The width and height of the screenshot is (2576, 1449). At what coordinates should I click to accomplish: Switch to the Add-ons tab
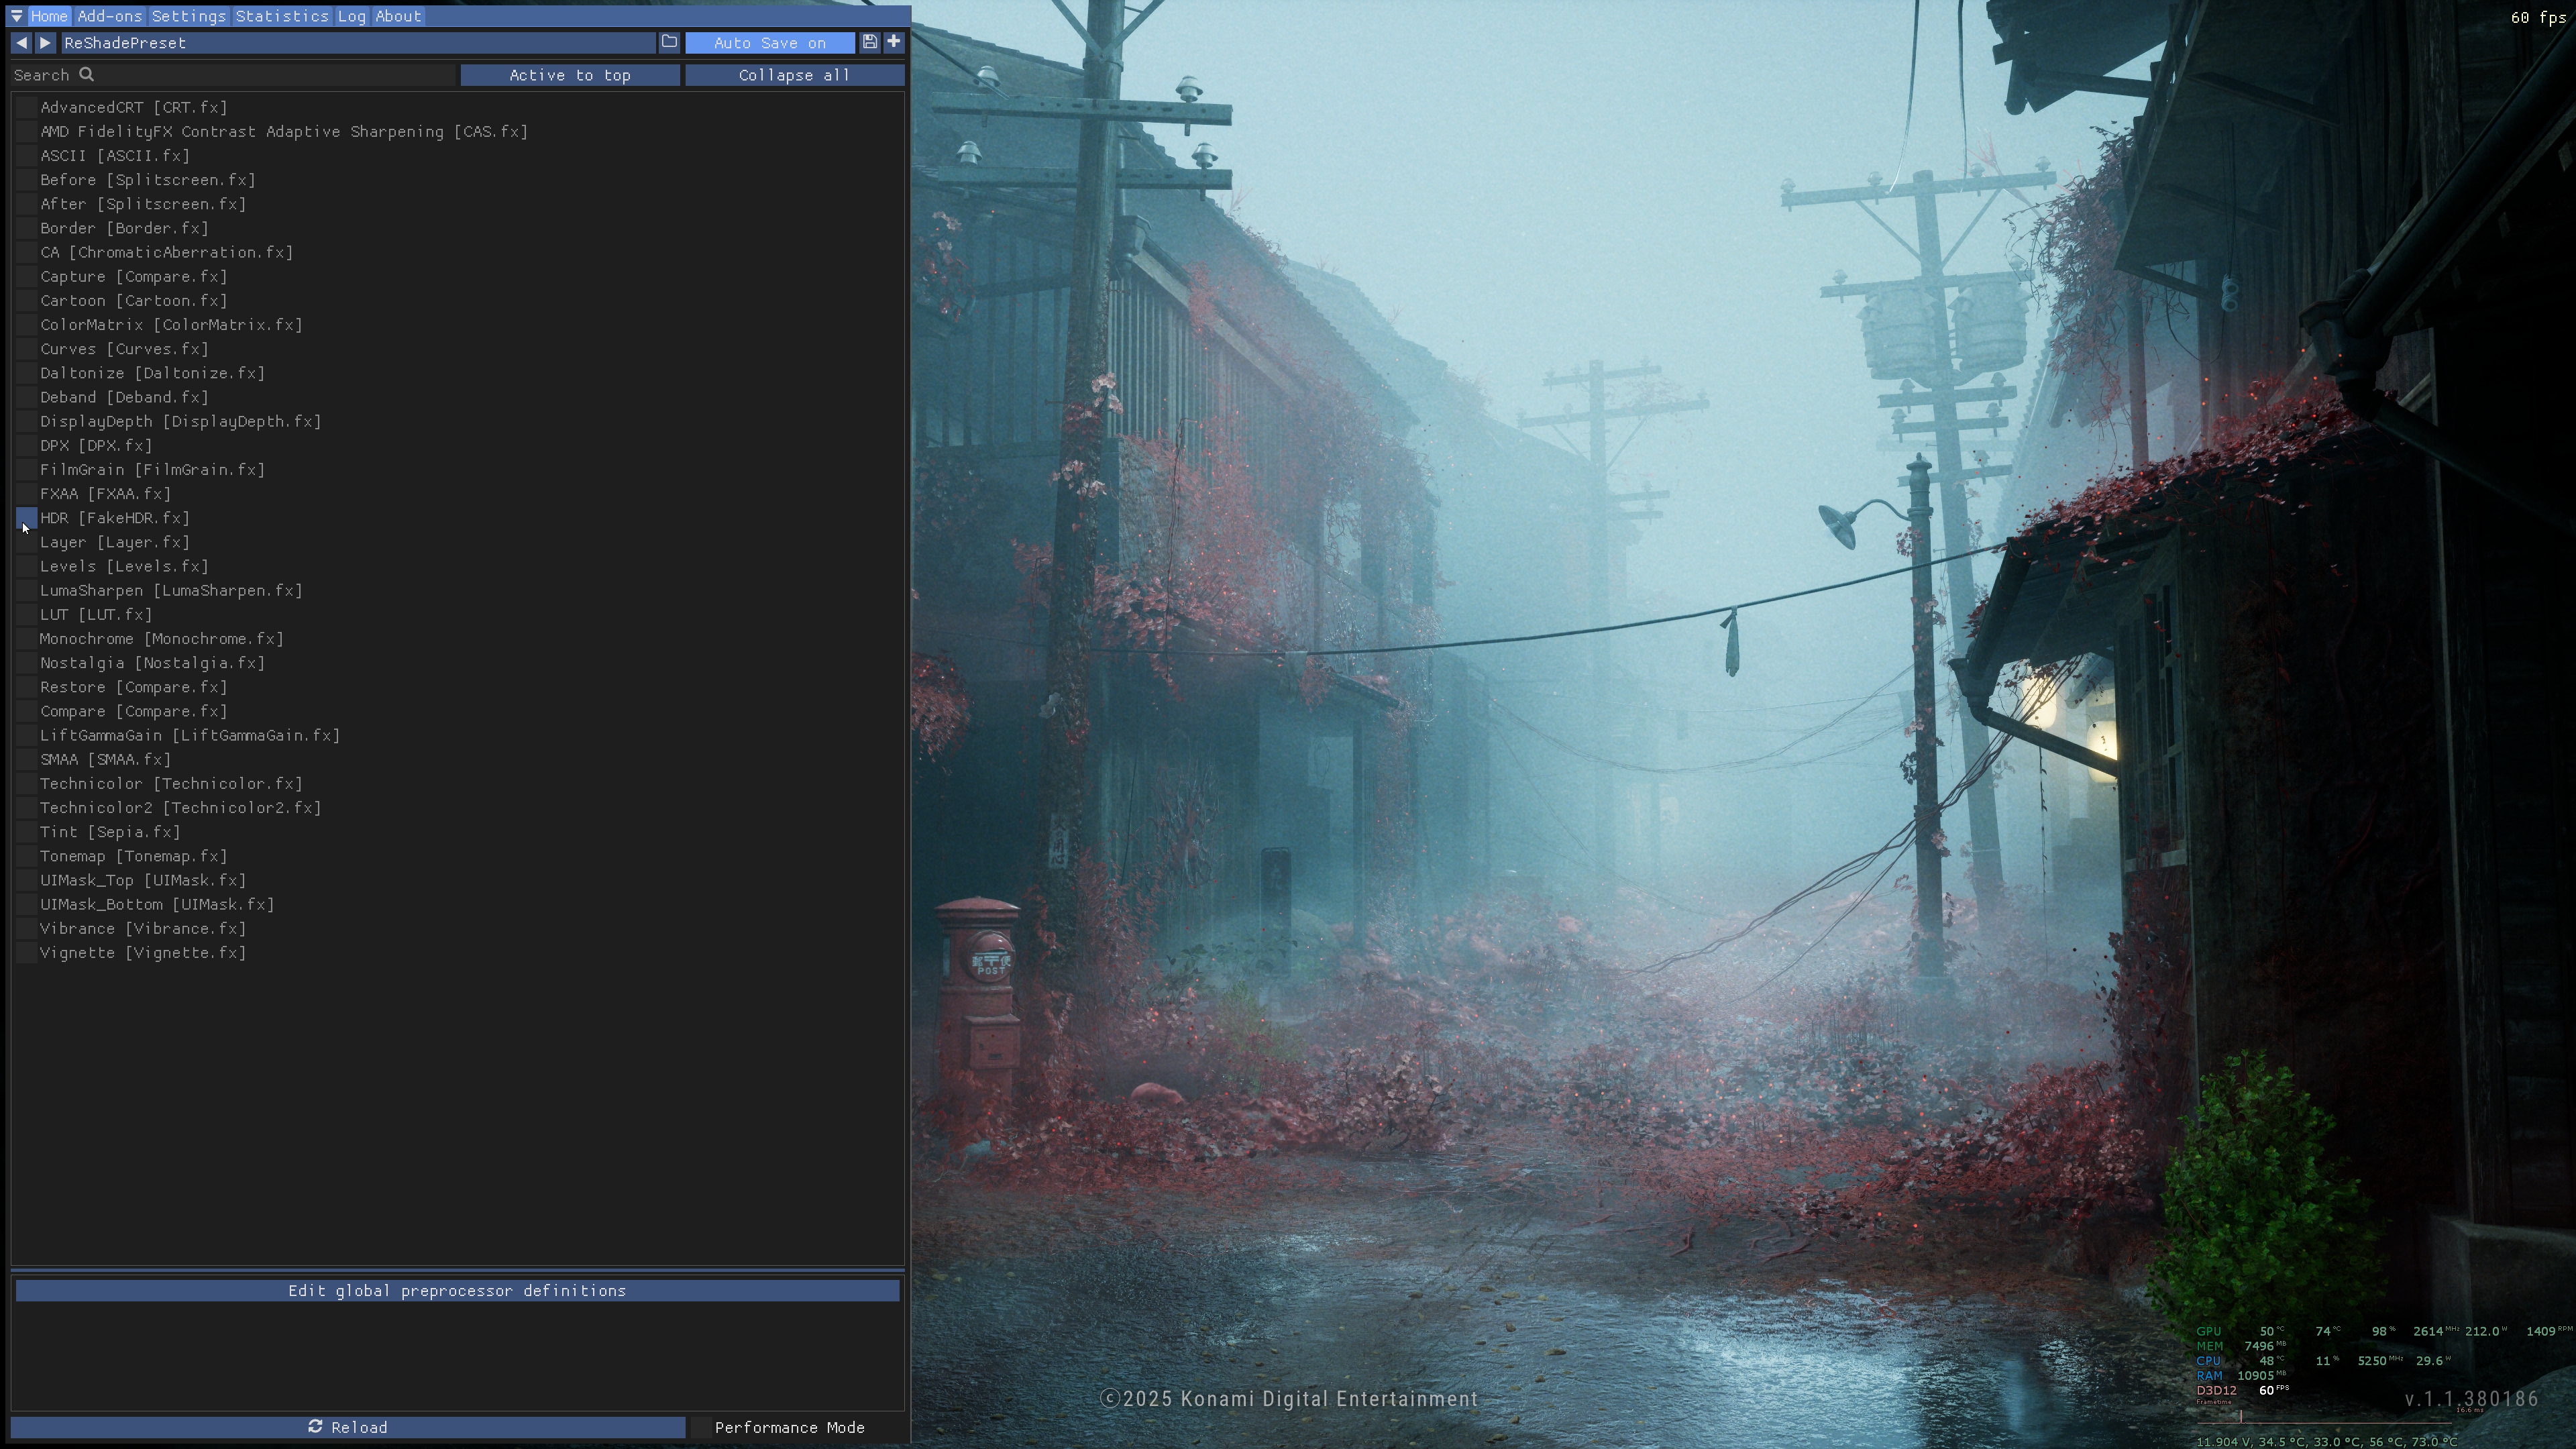[110, 16]
